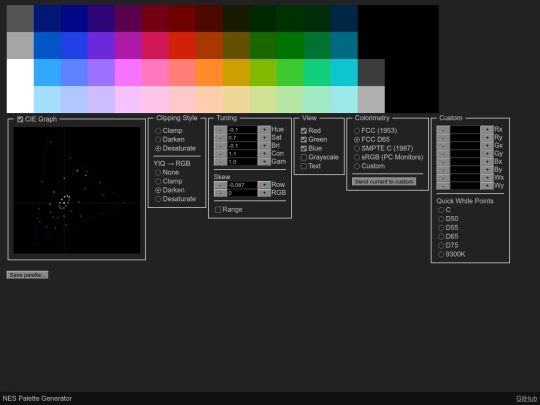
Task: Decrease the Sat tuning value
Action: point(220,137)
